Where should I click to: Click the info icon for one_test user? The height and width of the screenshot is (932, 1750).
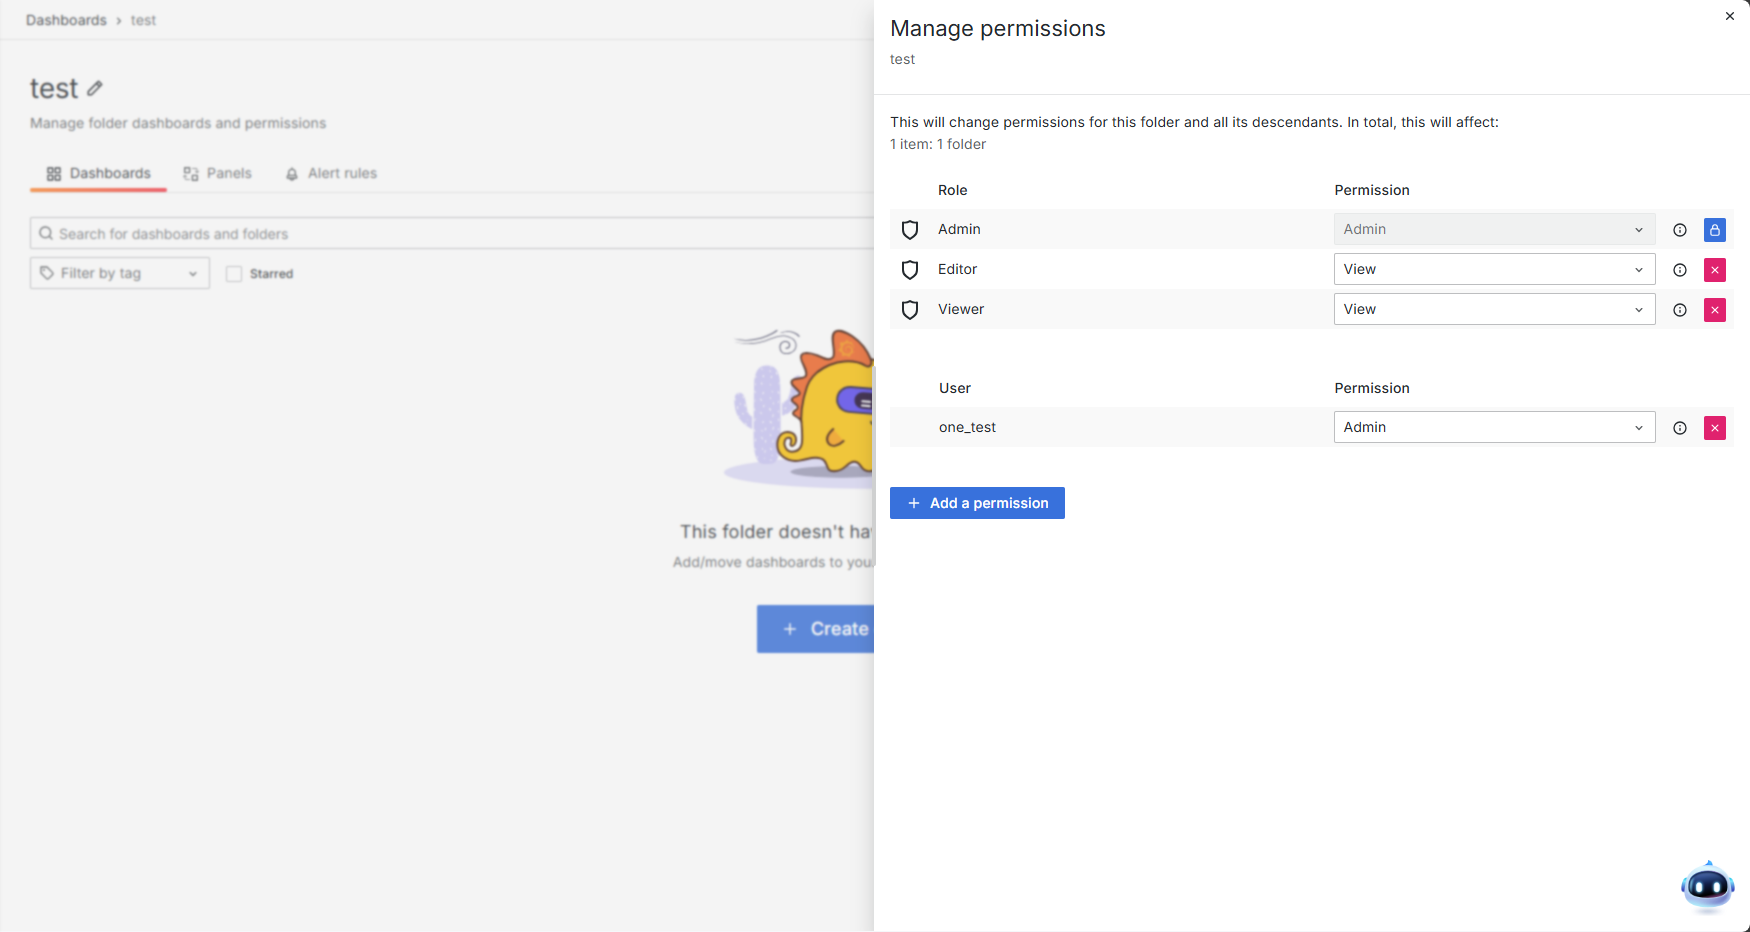(x=1680, y=428)
